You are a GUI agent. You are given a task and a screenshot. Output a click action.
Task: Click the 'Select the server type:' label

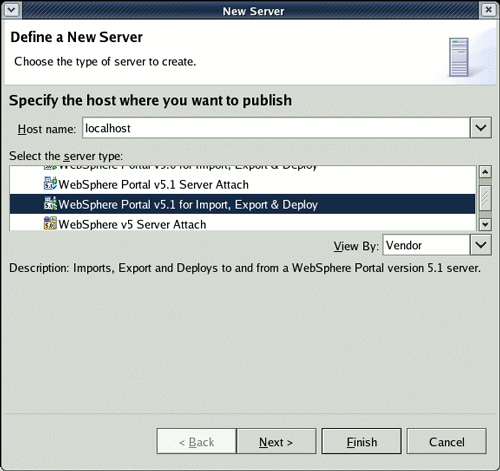pyautogui.click(x=66, y=156)
